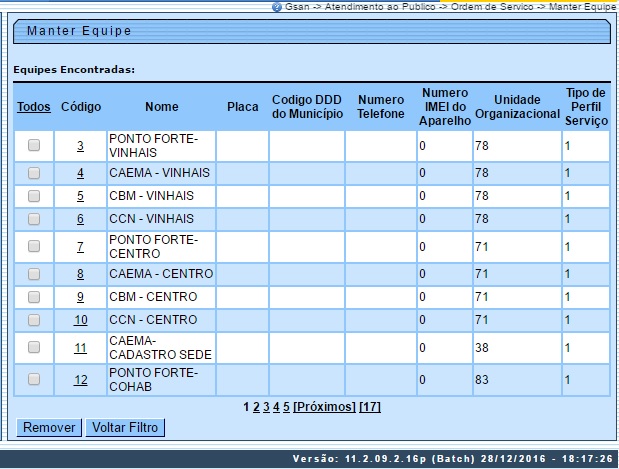
Task: Open team code 8 link
Action: (80, 274)
